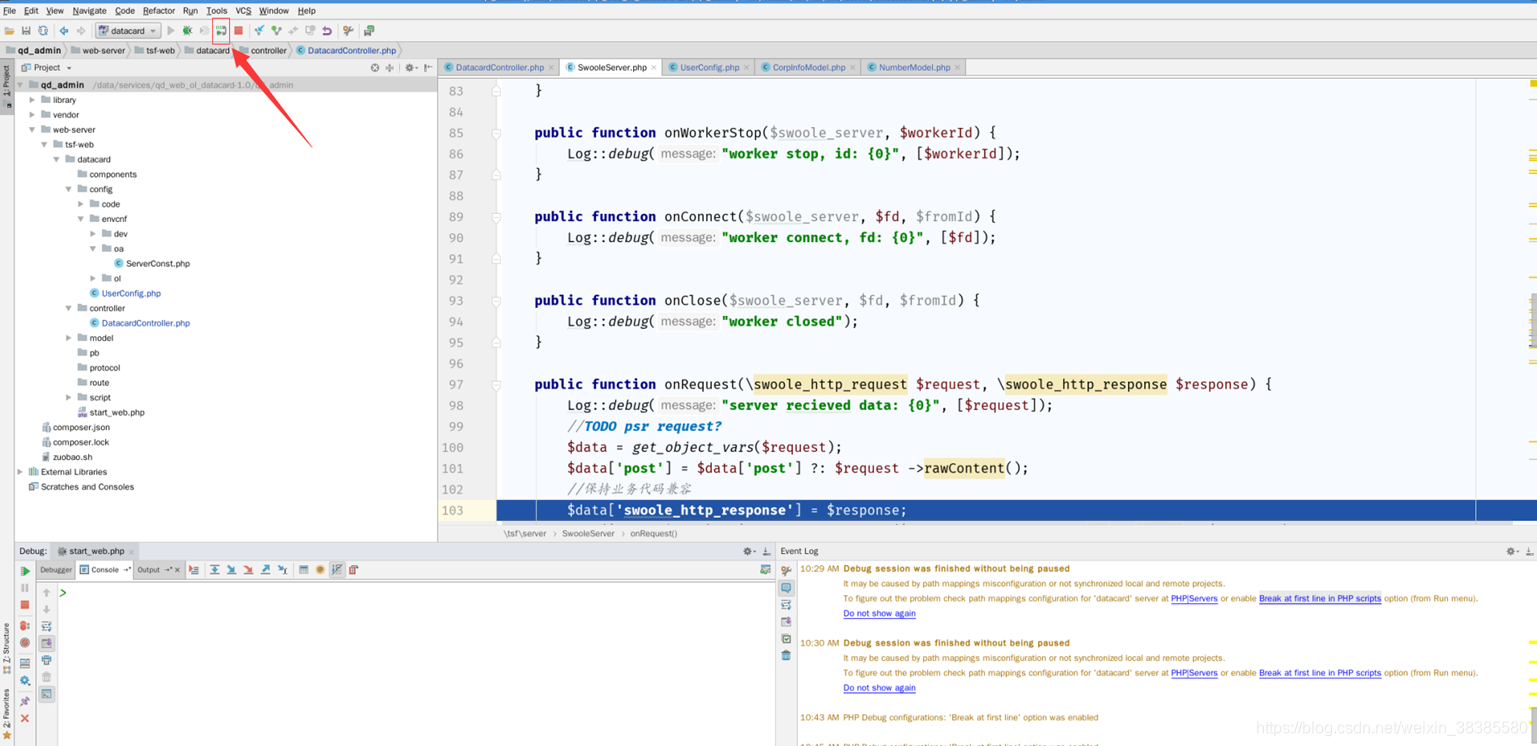Image resolution: width=1537 pixels, height=746 pixels.
Task: Open the Structure tool window side tab
Action: click(7, 649)
